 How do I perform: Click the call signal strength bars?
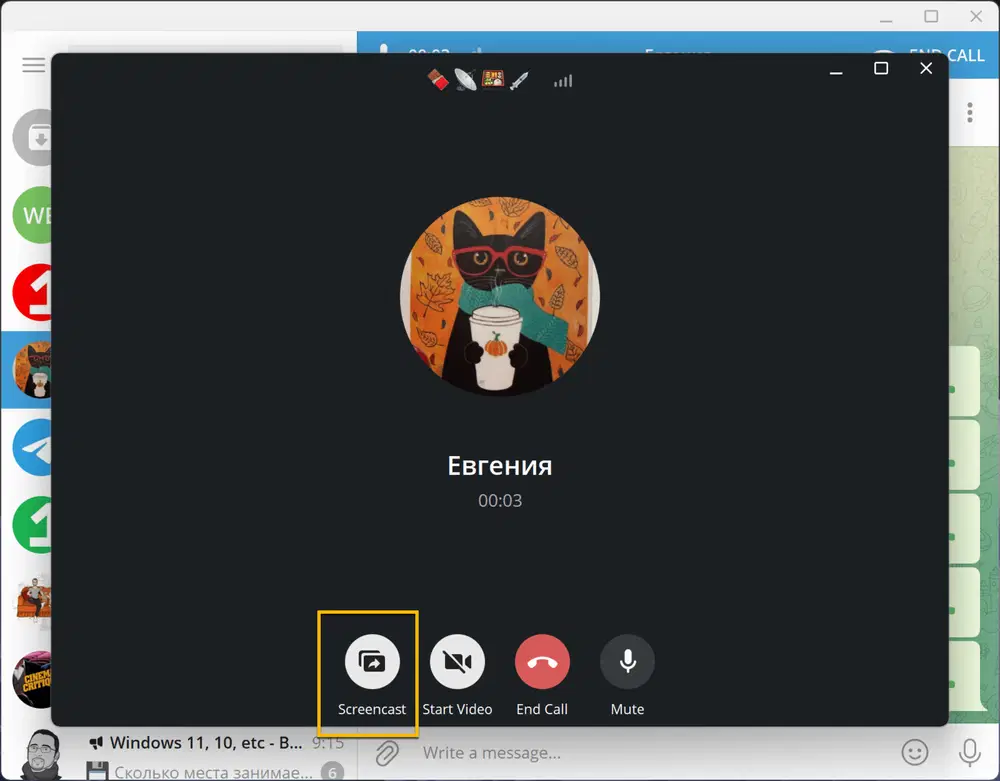[x=563, y=81]
